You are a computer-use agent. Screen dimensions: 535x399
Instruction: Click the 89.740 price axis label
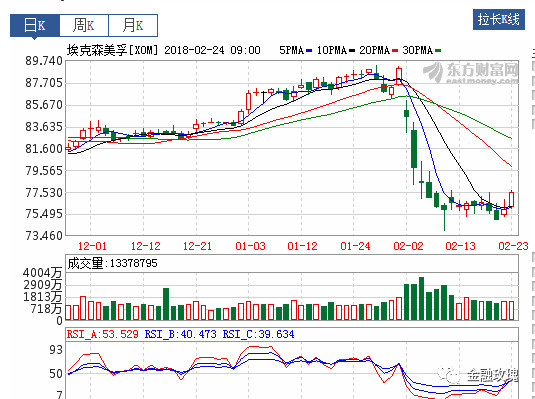coord(44,61)
